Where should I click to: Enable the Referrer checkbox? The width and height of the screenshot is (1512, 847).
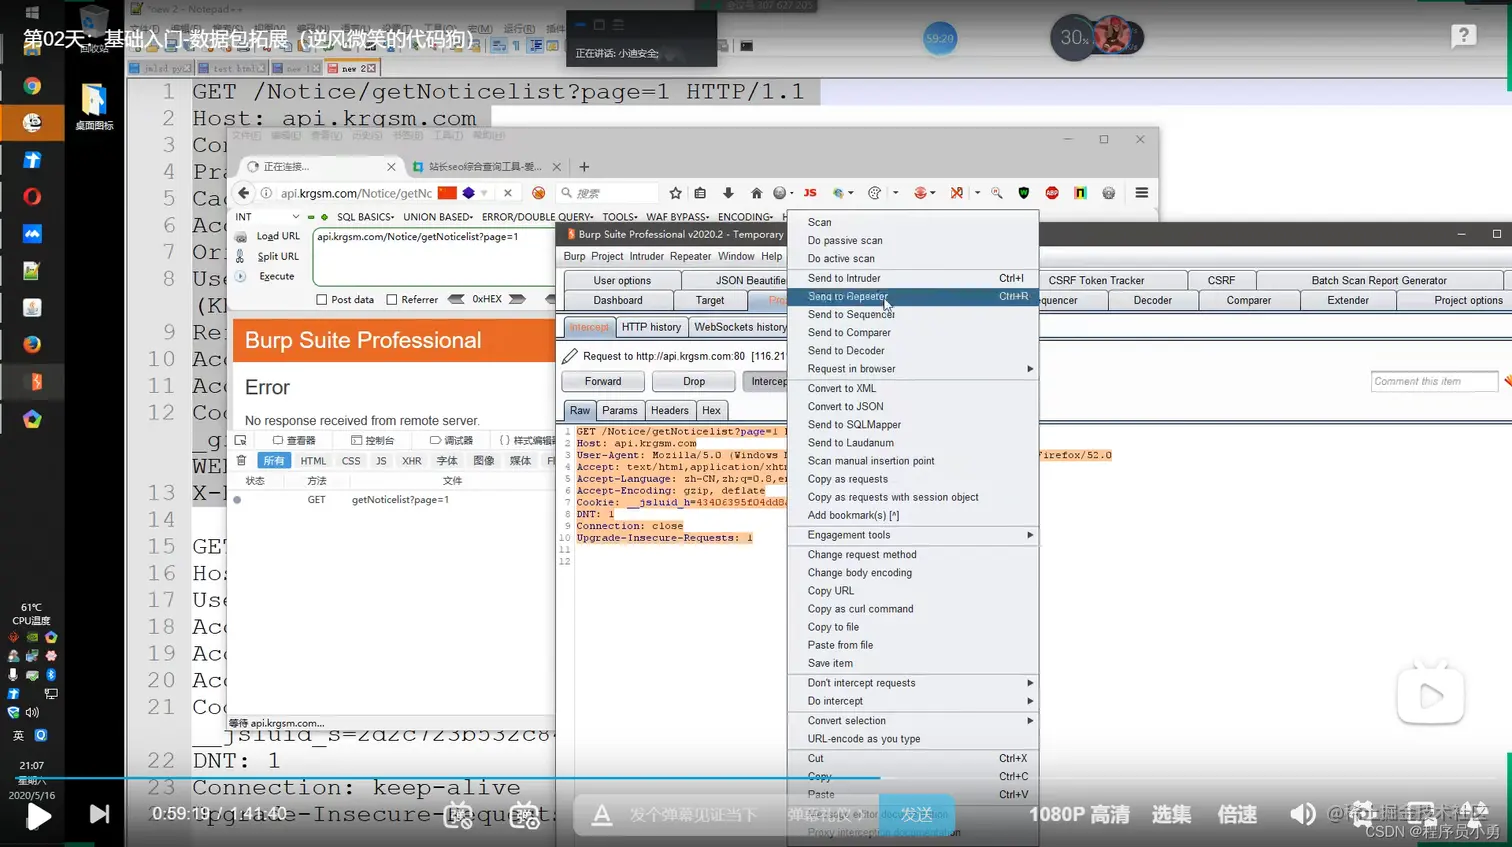tap(392, 299)
